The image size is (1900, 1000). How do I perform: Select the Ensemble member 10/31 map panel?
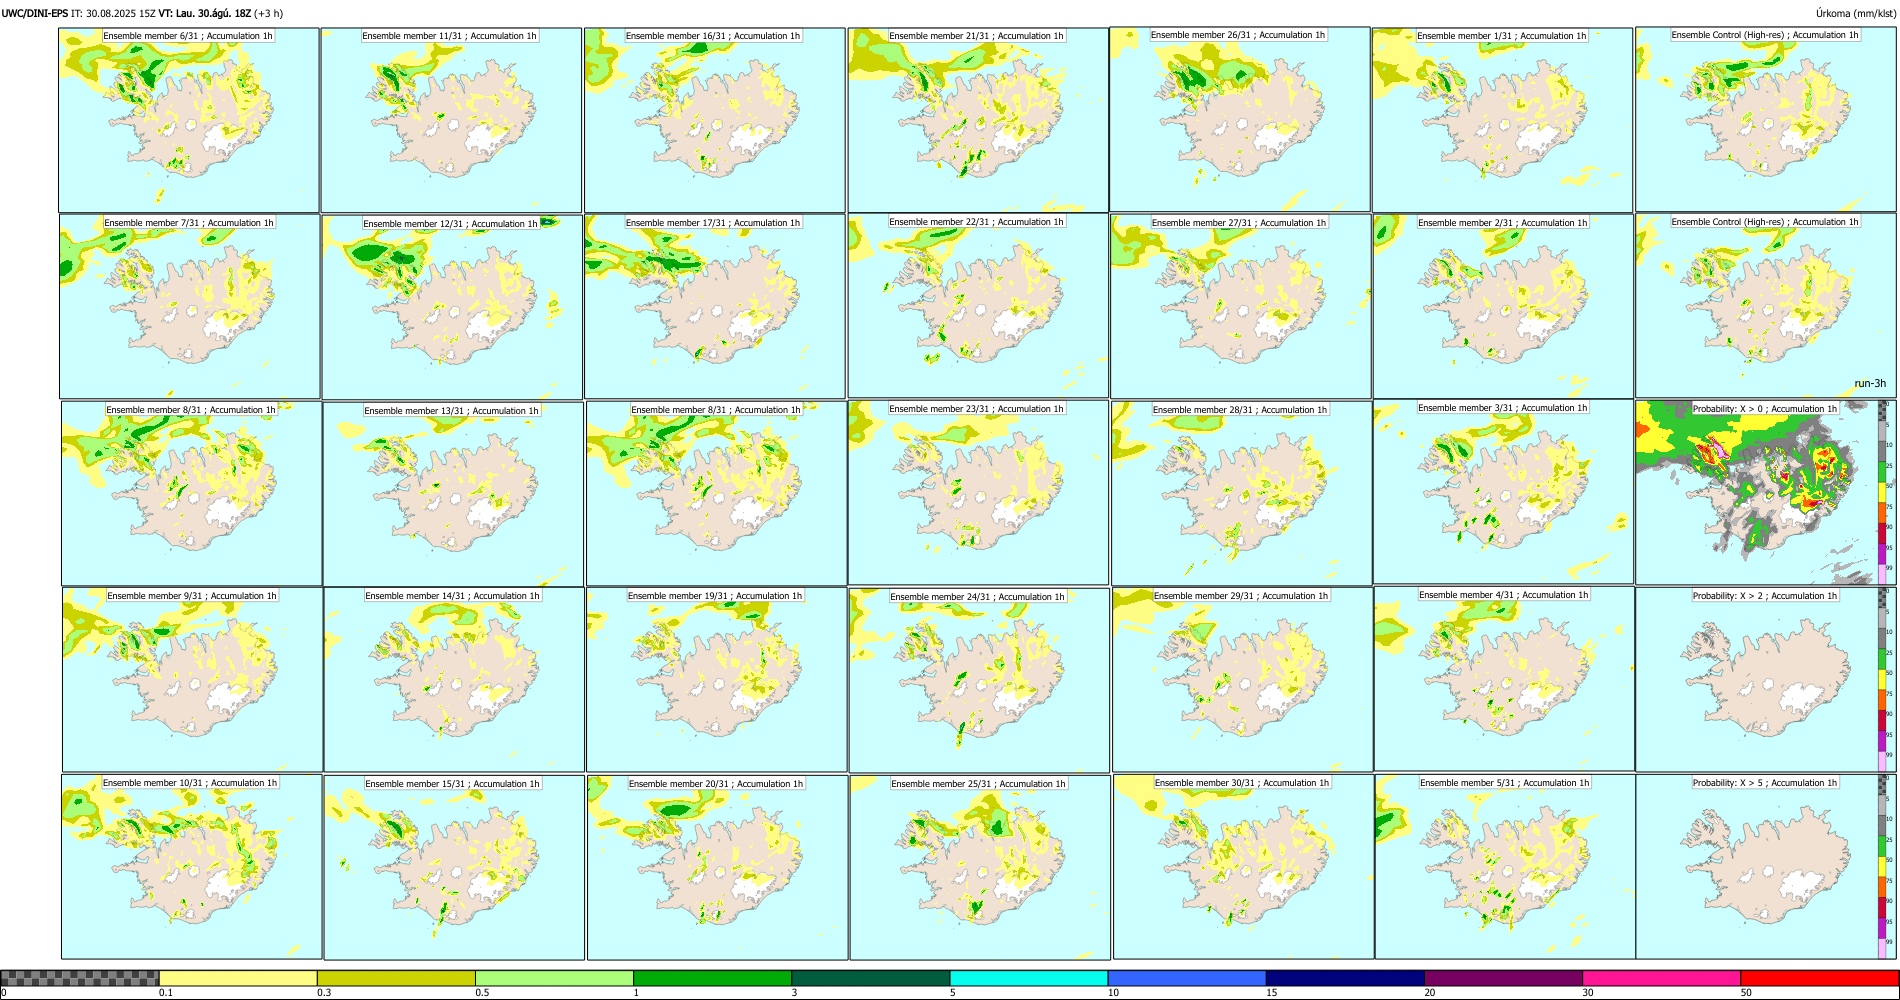point(192,866)
